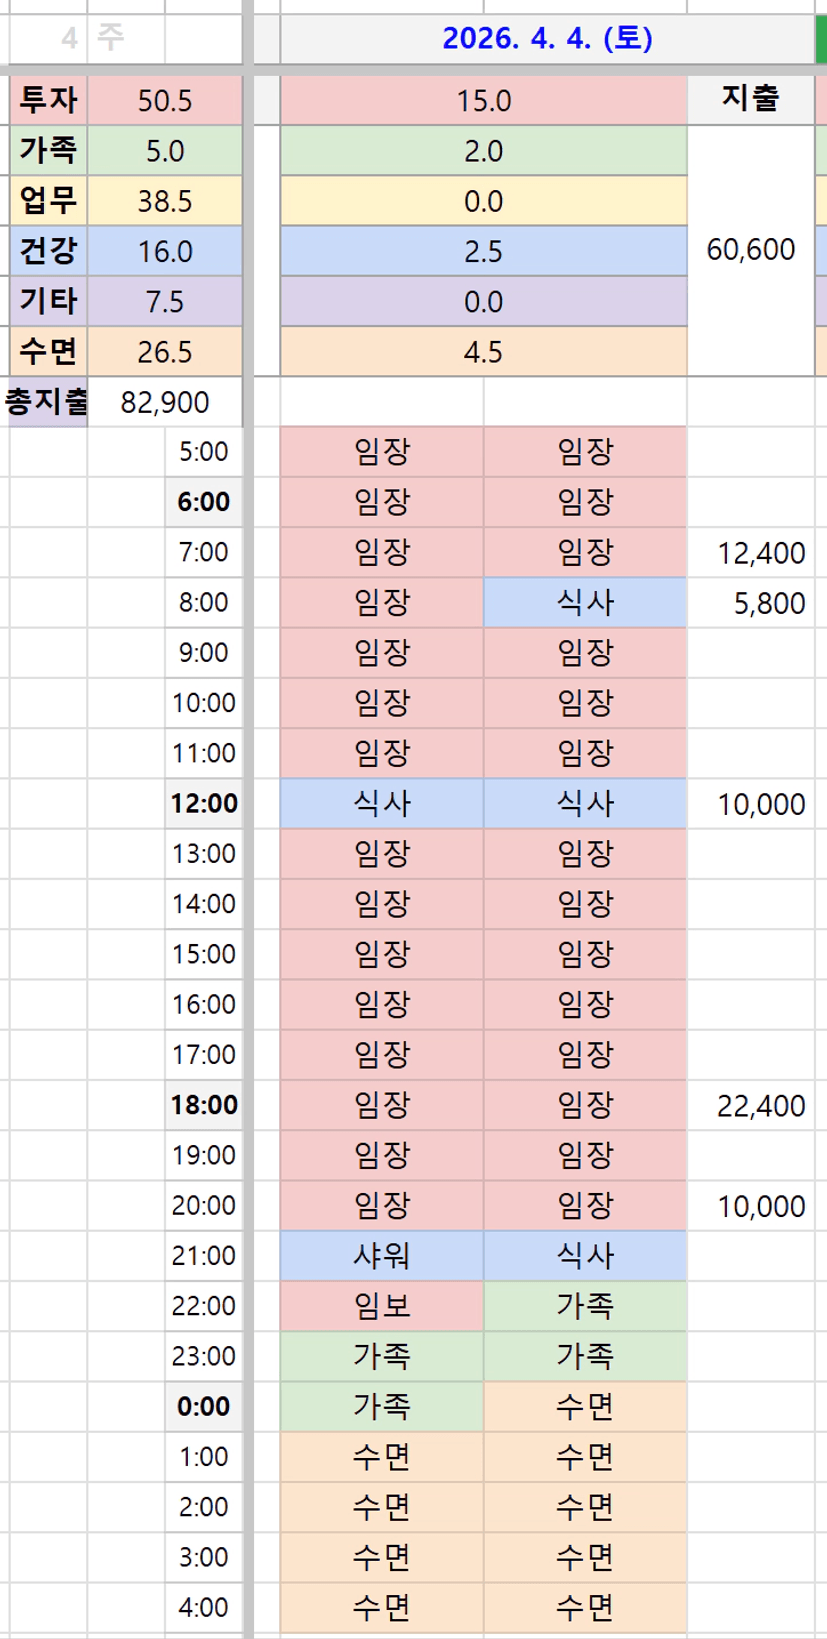Click the 12:00 time label
827x1639 pixels.
(x=204, y=804)
